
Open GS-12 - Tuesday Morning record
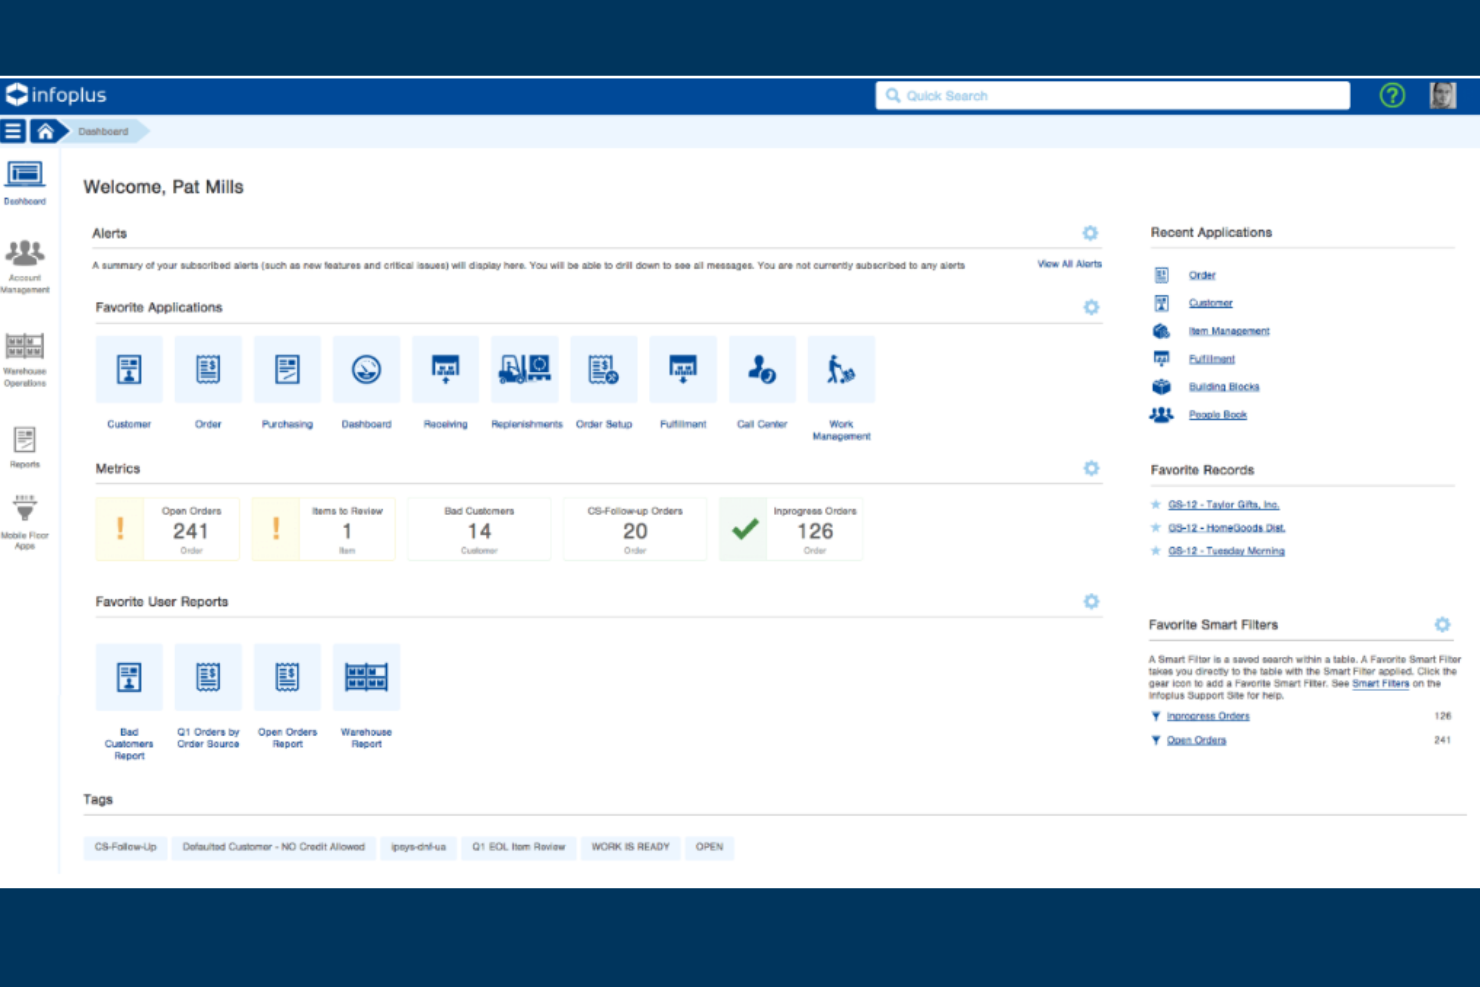pyautogui.click(x=1226, y=551)
